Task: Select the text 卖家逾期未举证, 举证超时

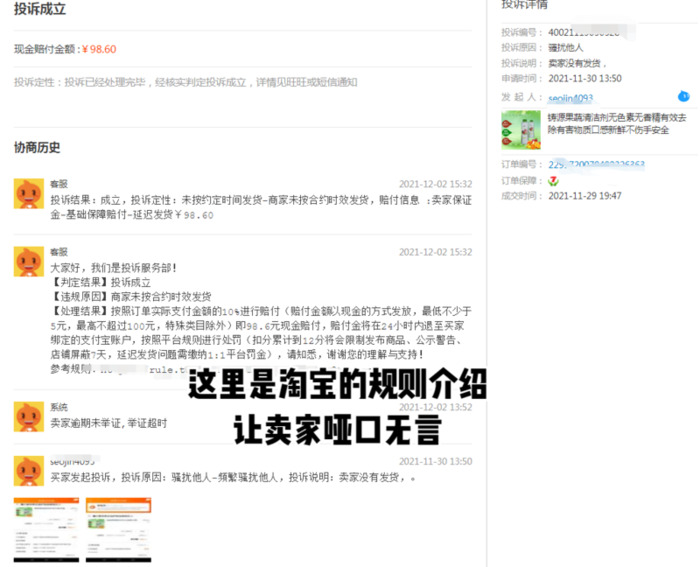Action: (x=108, y=423)
